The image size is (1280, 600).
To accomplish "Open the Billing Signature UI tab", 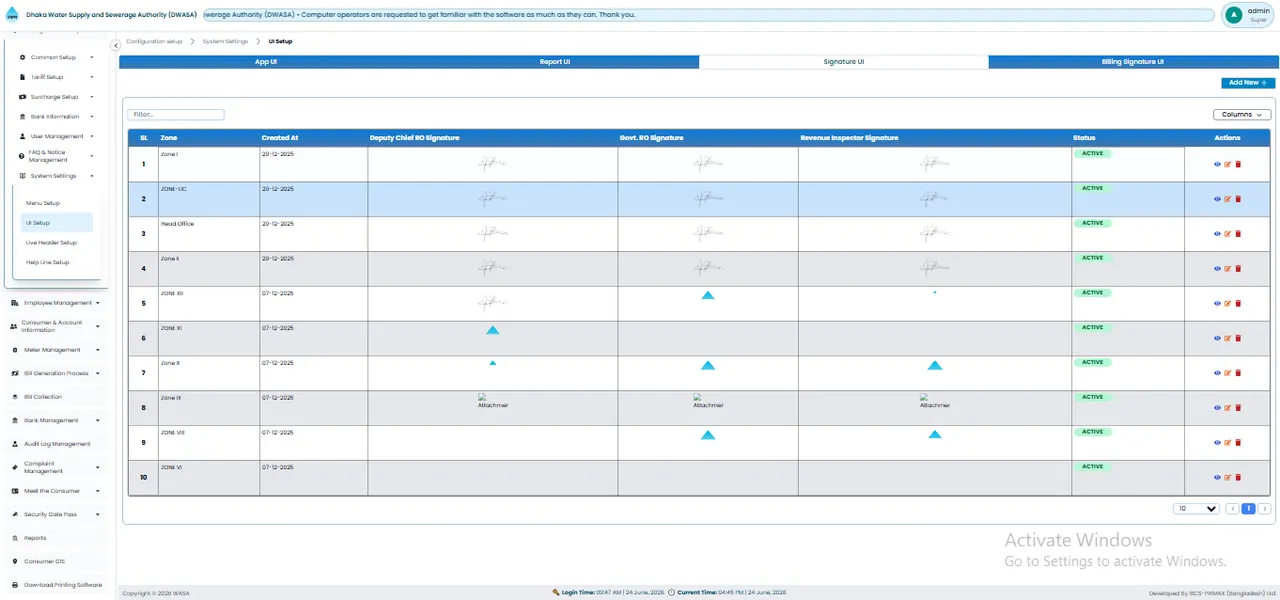I will pyautogui.click(x=1132, y=62).
